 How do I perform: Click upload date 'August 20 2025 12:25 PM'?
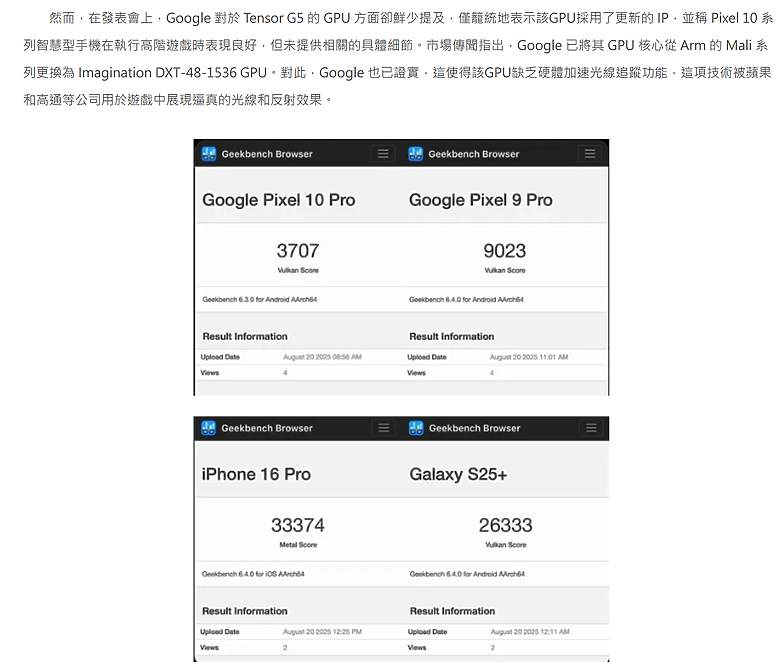(322, 632)
